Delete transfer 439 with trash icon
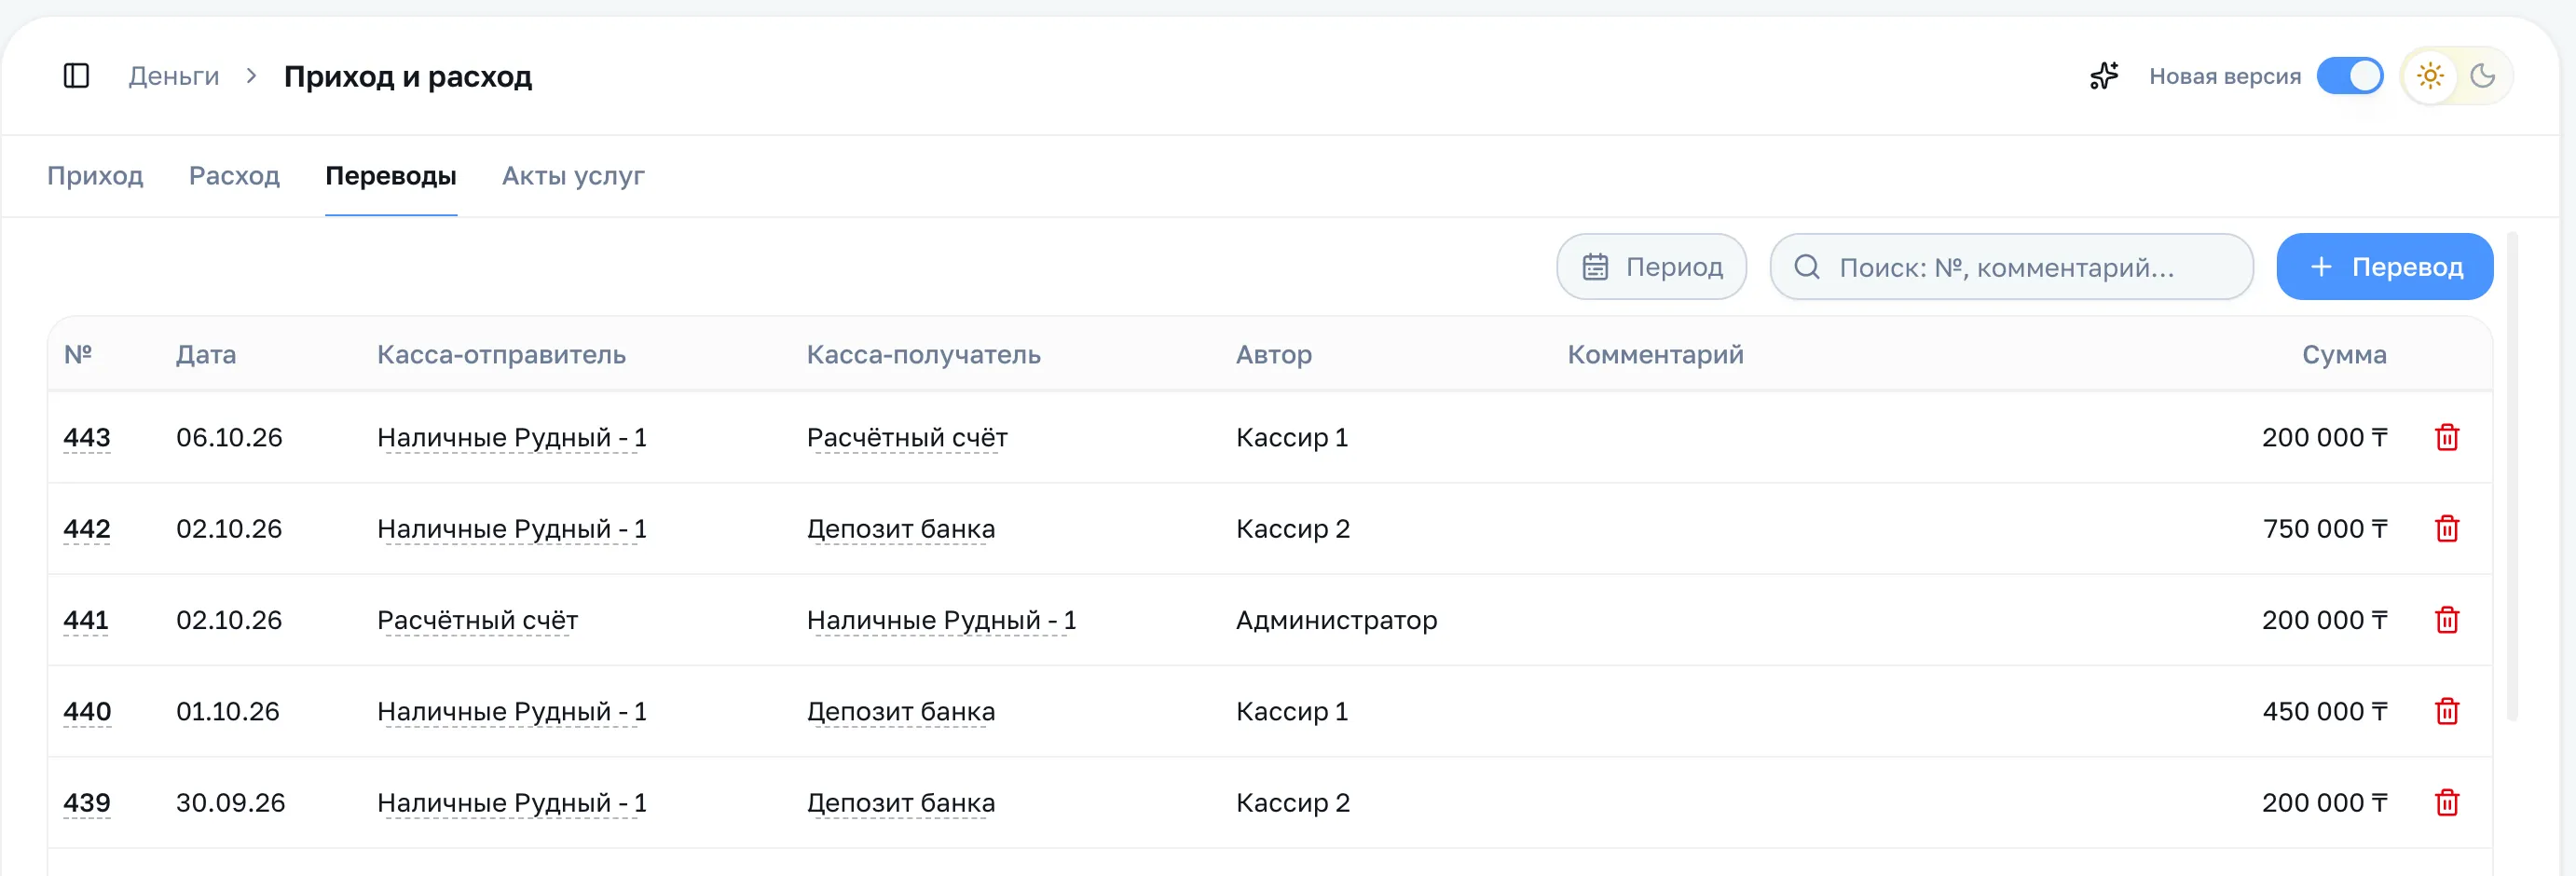 coord(2446,802)
